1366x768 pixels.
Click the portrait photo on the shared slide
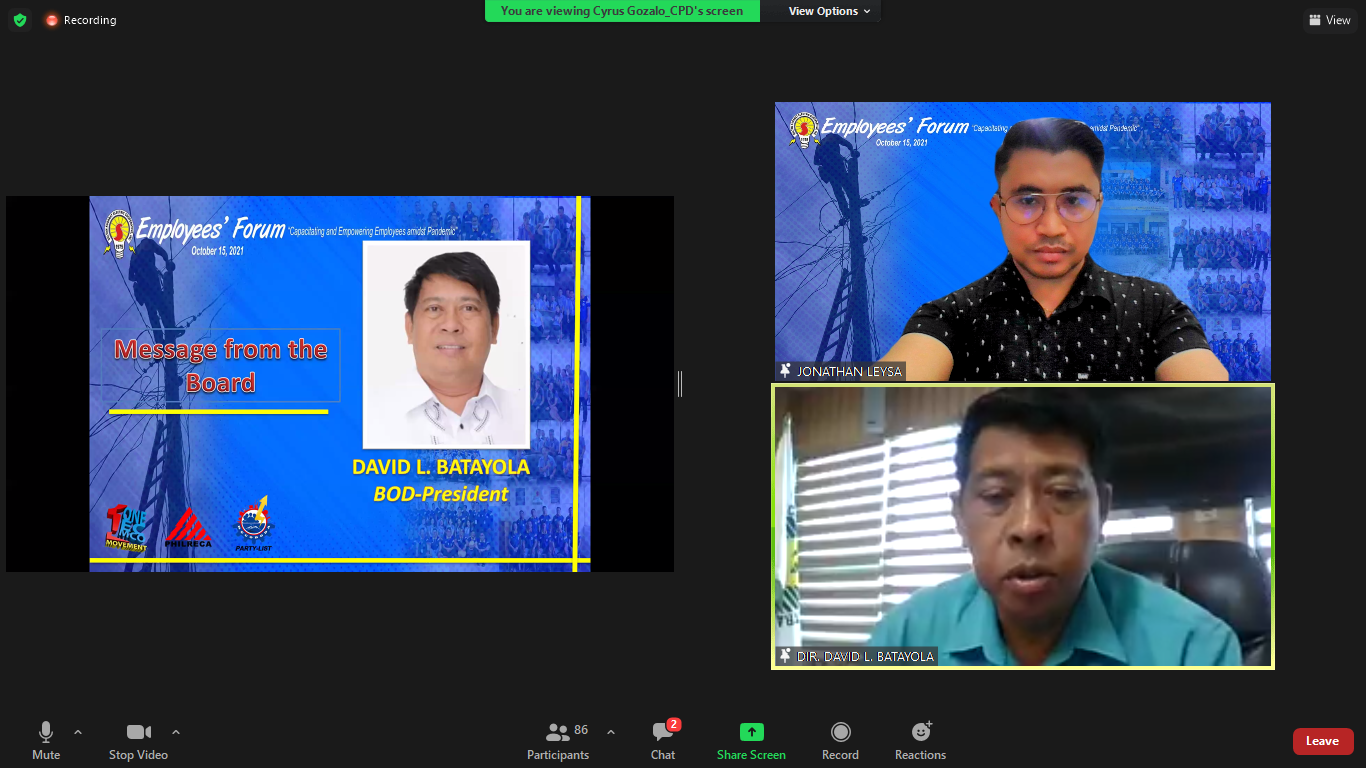point(446,344)
